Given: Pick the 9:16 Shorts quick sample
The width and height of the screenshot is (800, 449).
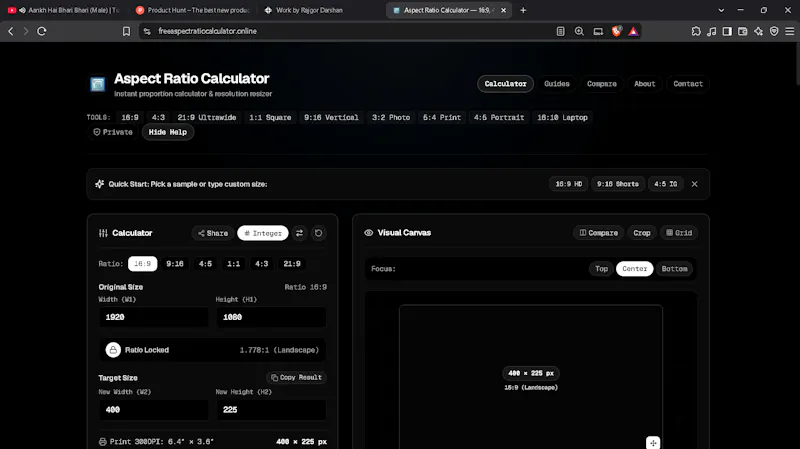Looking at the screenshot, I should coord(618,184).
